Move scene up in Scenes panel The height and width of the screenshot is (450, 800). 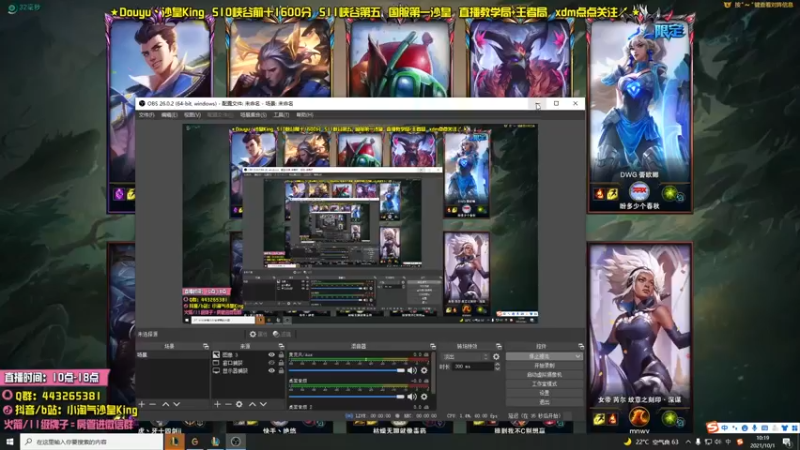[166, 404]
